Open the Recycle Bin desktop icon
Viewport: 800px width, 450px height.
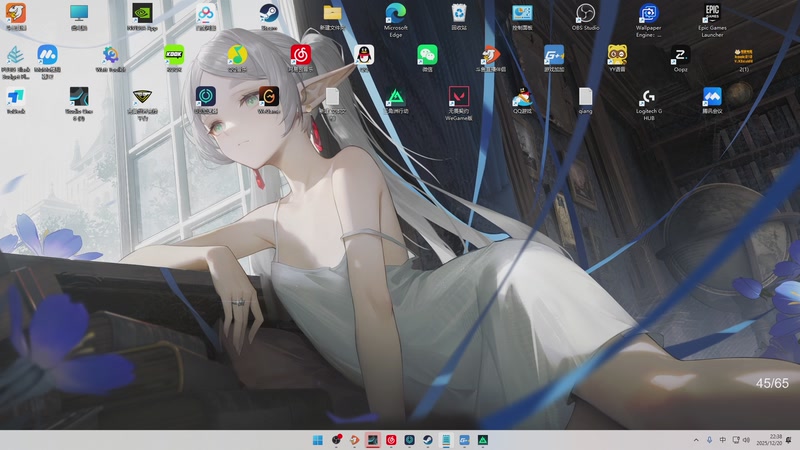[x=459, y=17]
